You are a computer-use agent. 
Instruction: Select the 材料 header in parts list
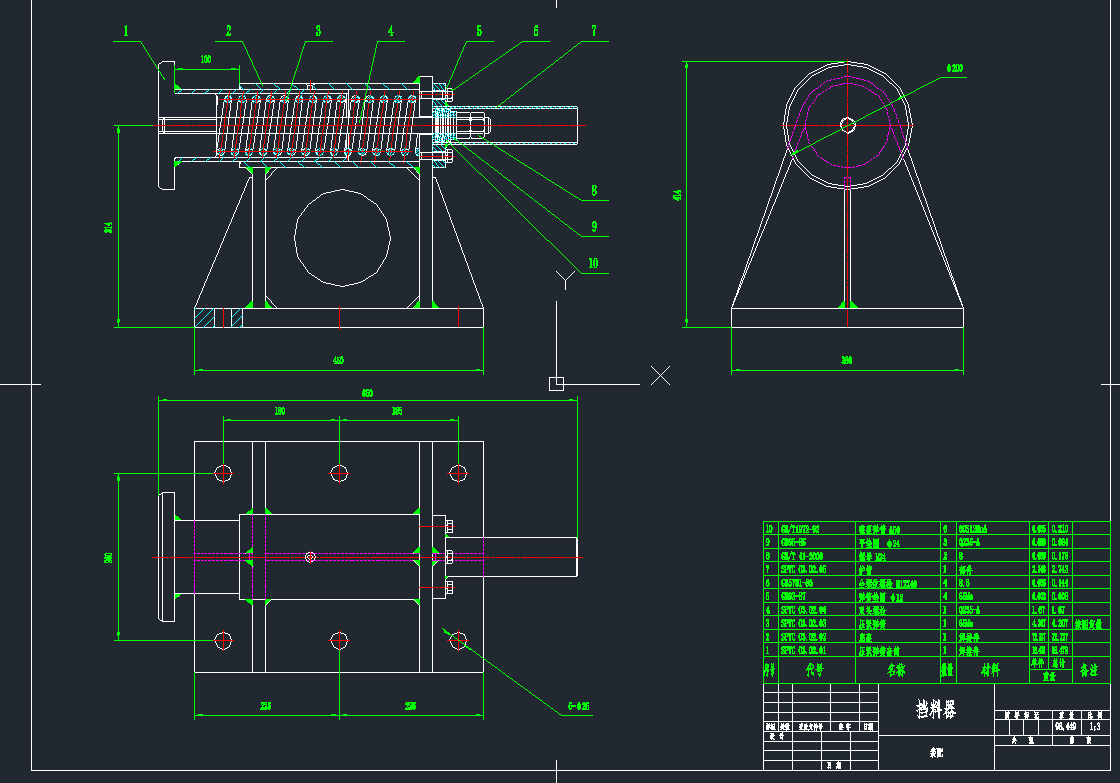tap(989, 670)
